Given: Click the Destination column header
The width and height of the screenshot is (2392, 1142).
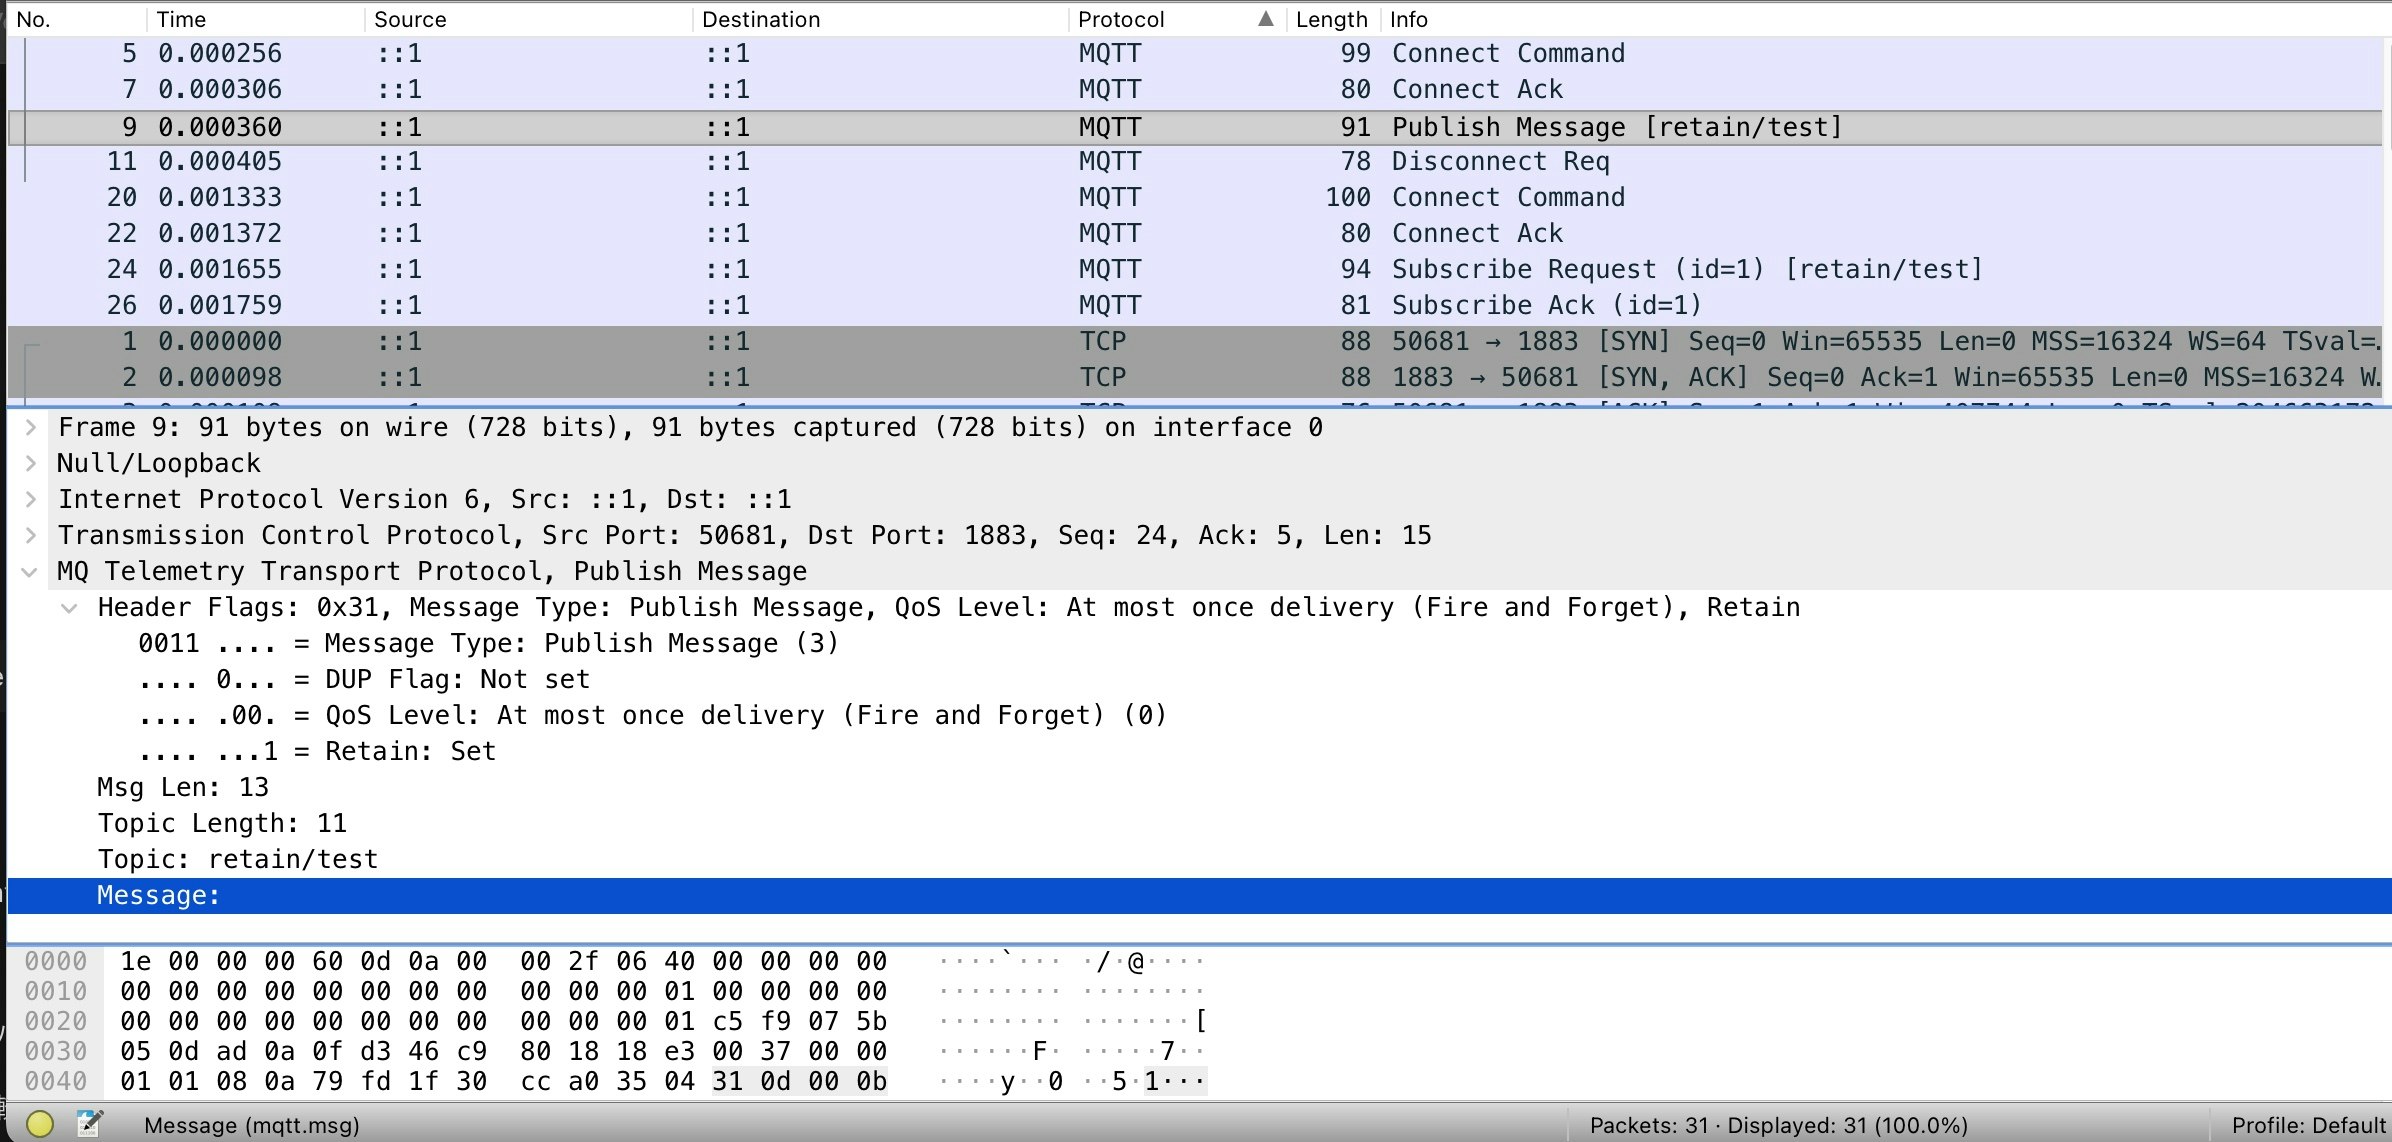Looking at the screenshot, I should (x=760, y=19).
